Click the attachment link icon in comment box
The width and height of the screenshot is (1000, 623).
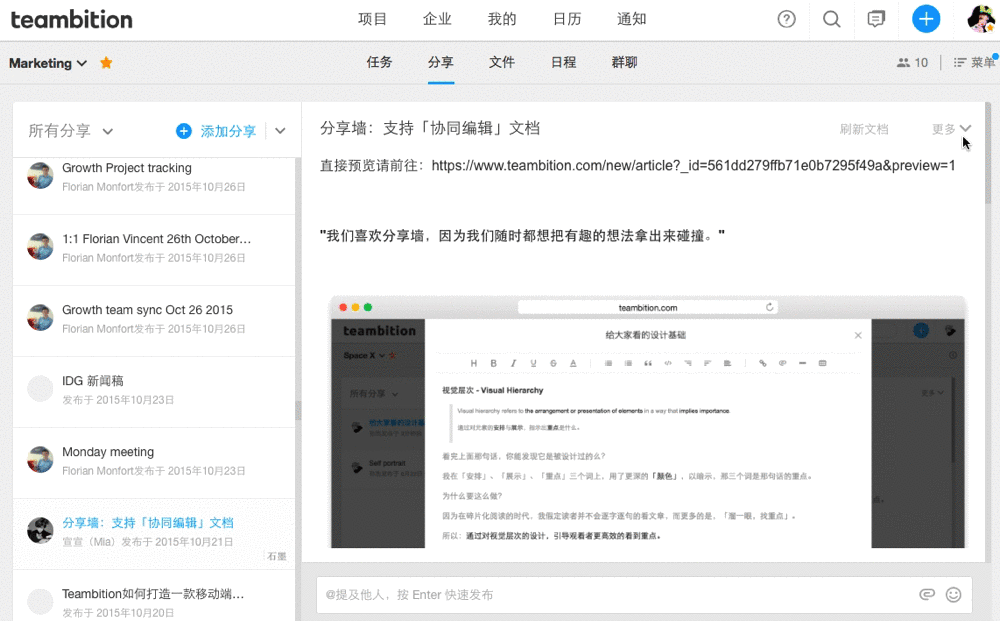tap(927, 594)
